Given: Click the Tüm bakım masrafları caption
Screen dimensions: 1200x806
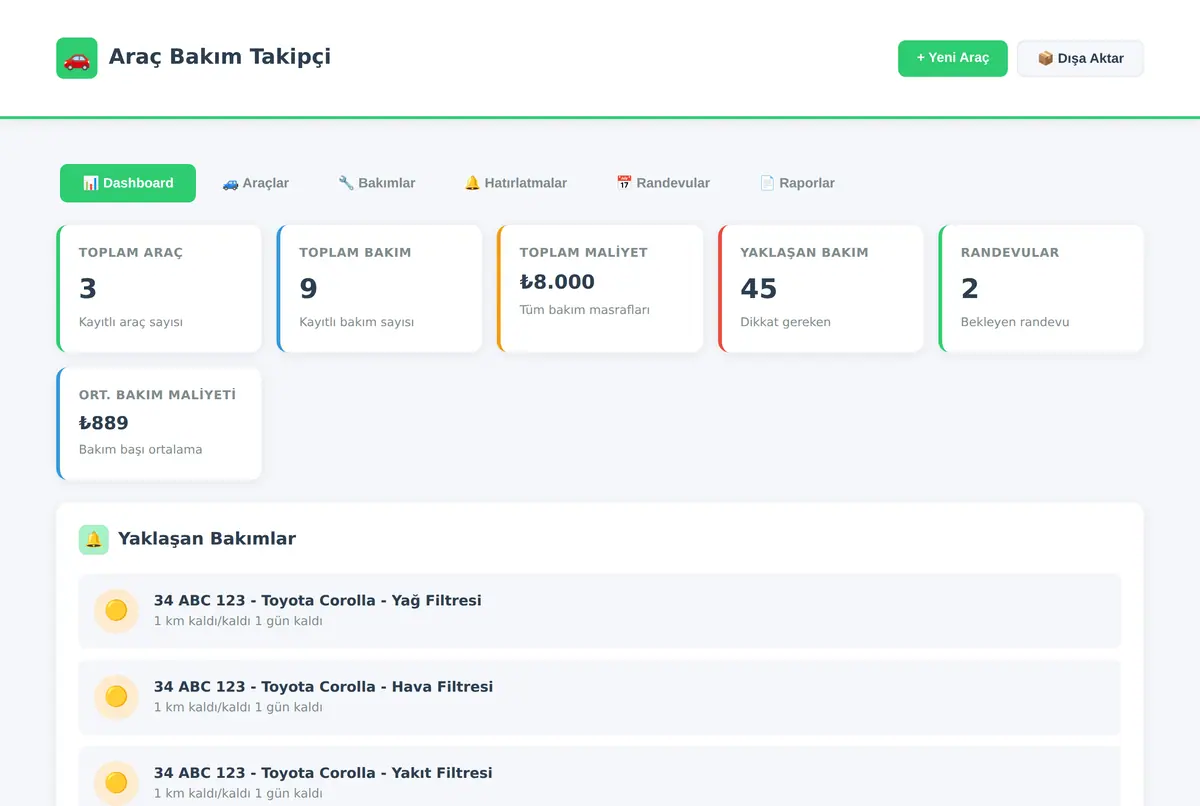Looking at the screenshot, I should pos(585,310).
